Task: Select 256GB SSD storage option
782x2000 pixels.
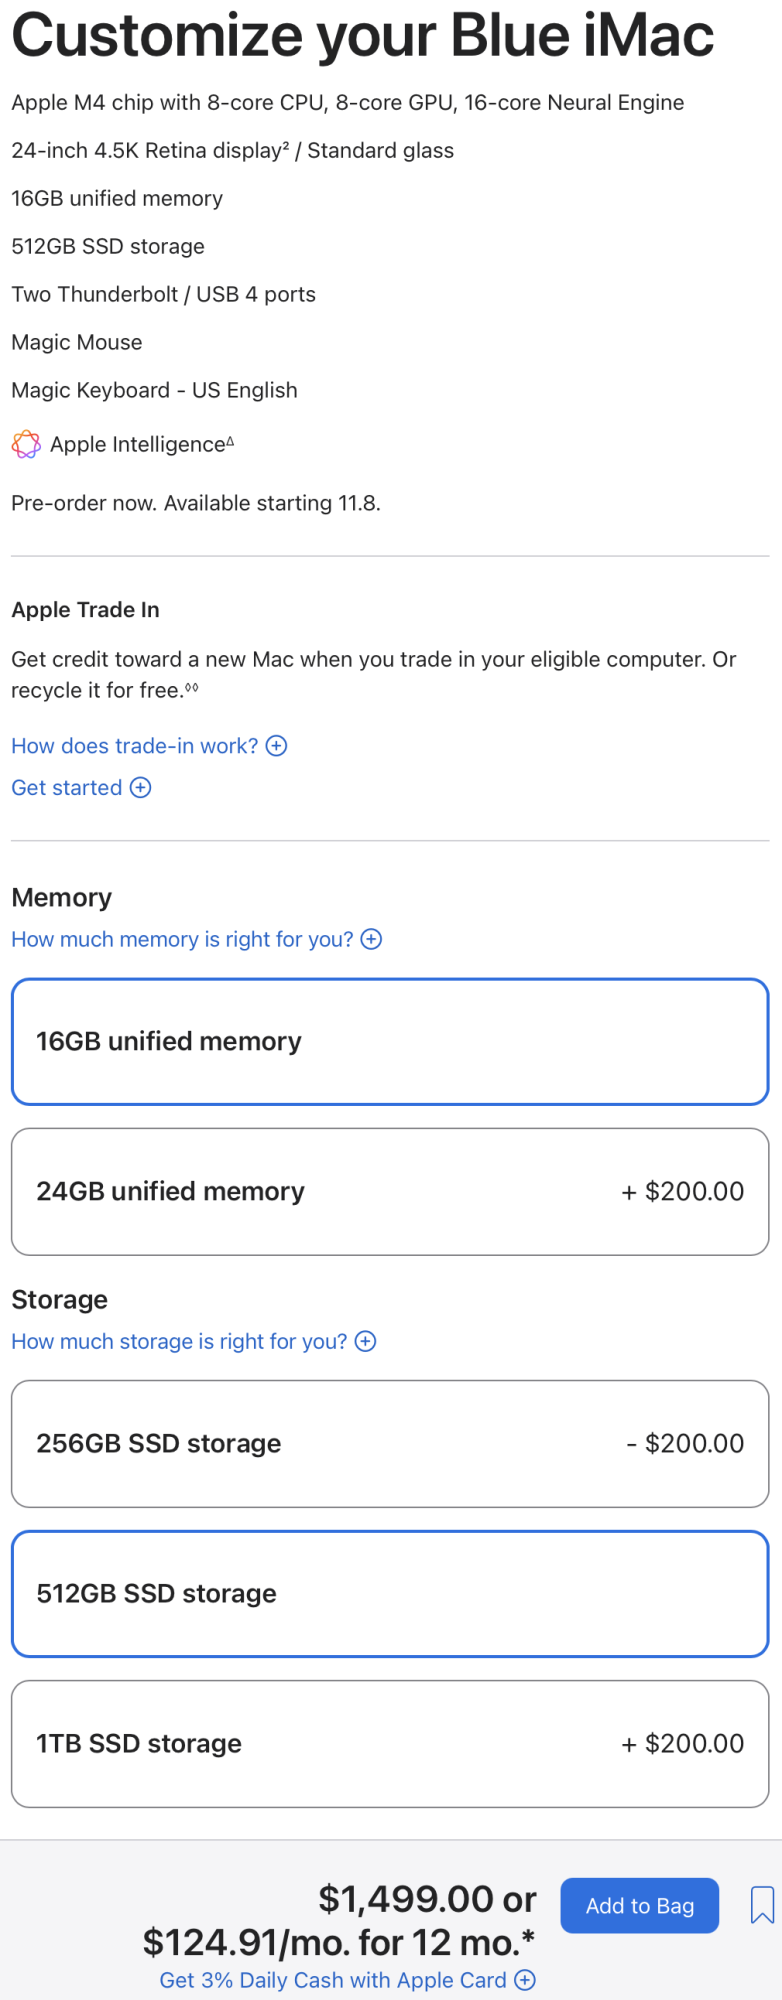Action: 390,1444
